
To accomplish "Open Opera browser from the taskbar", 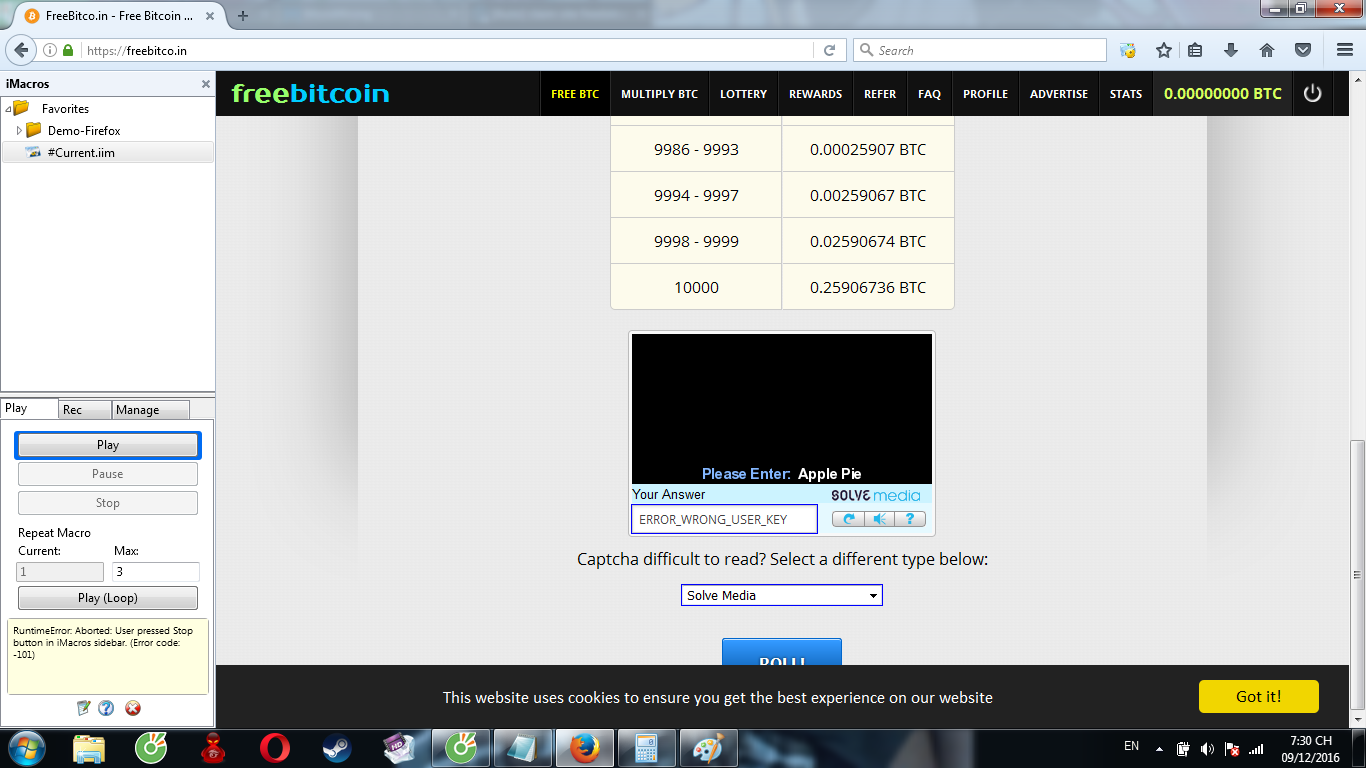I will [x=275, y=748].
